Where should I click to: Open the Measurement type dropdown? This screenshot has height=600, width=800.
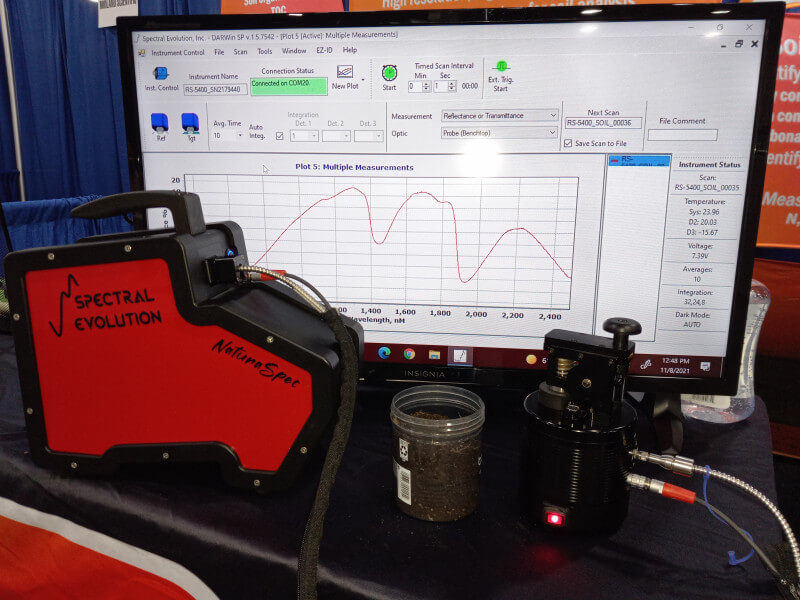click(499, 116)
